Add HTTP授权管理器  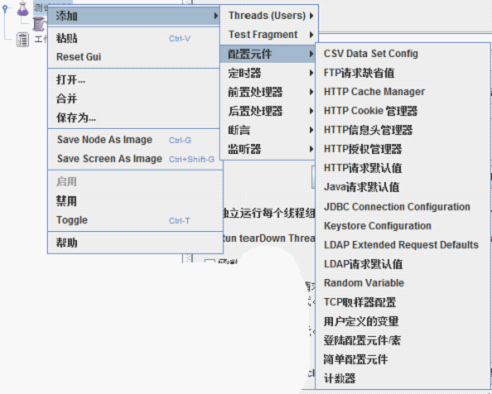[x=403, y=149]
